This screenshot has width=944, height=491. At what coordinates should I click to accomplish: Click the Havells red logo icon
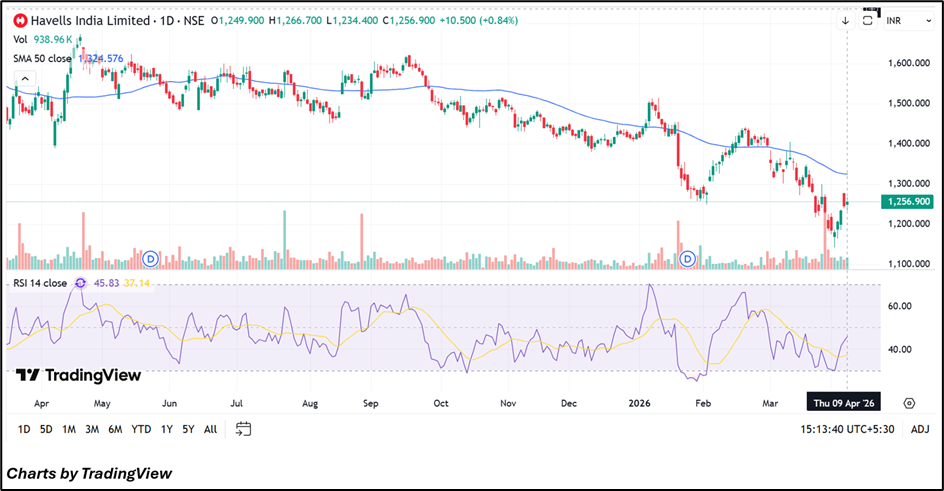pyautogui.click(x=20, y=20)
